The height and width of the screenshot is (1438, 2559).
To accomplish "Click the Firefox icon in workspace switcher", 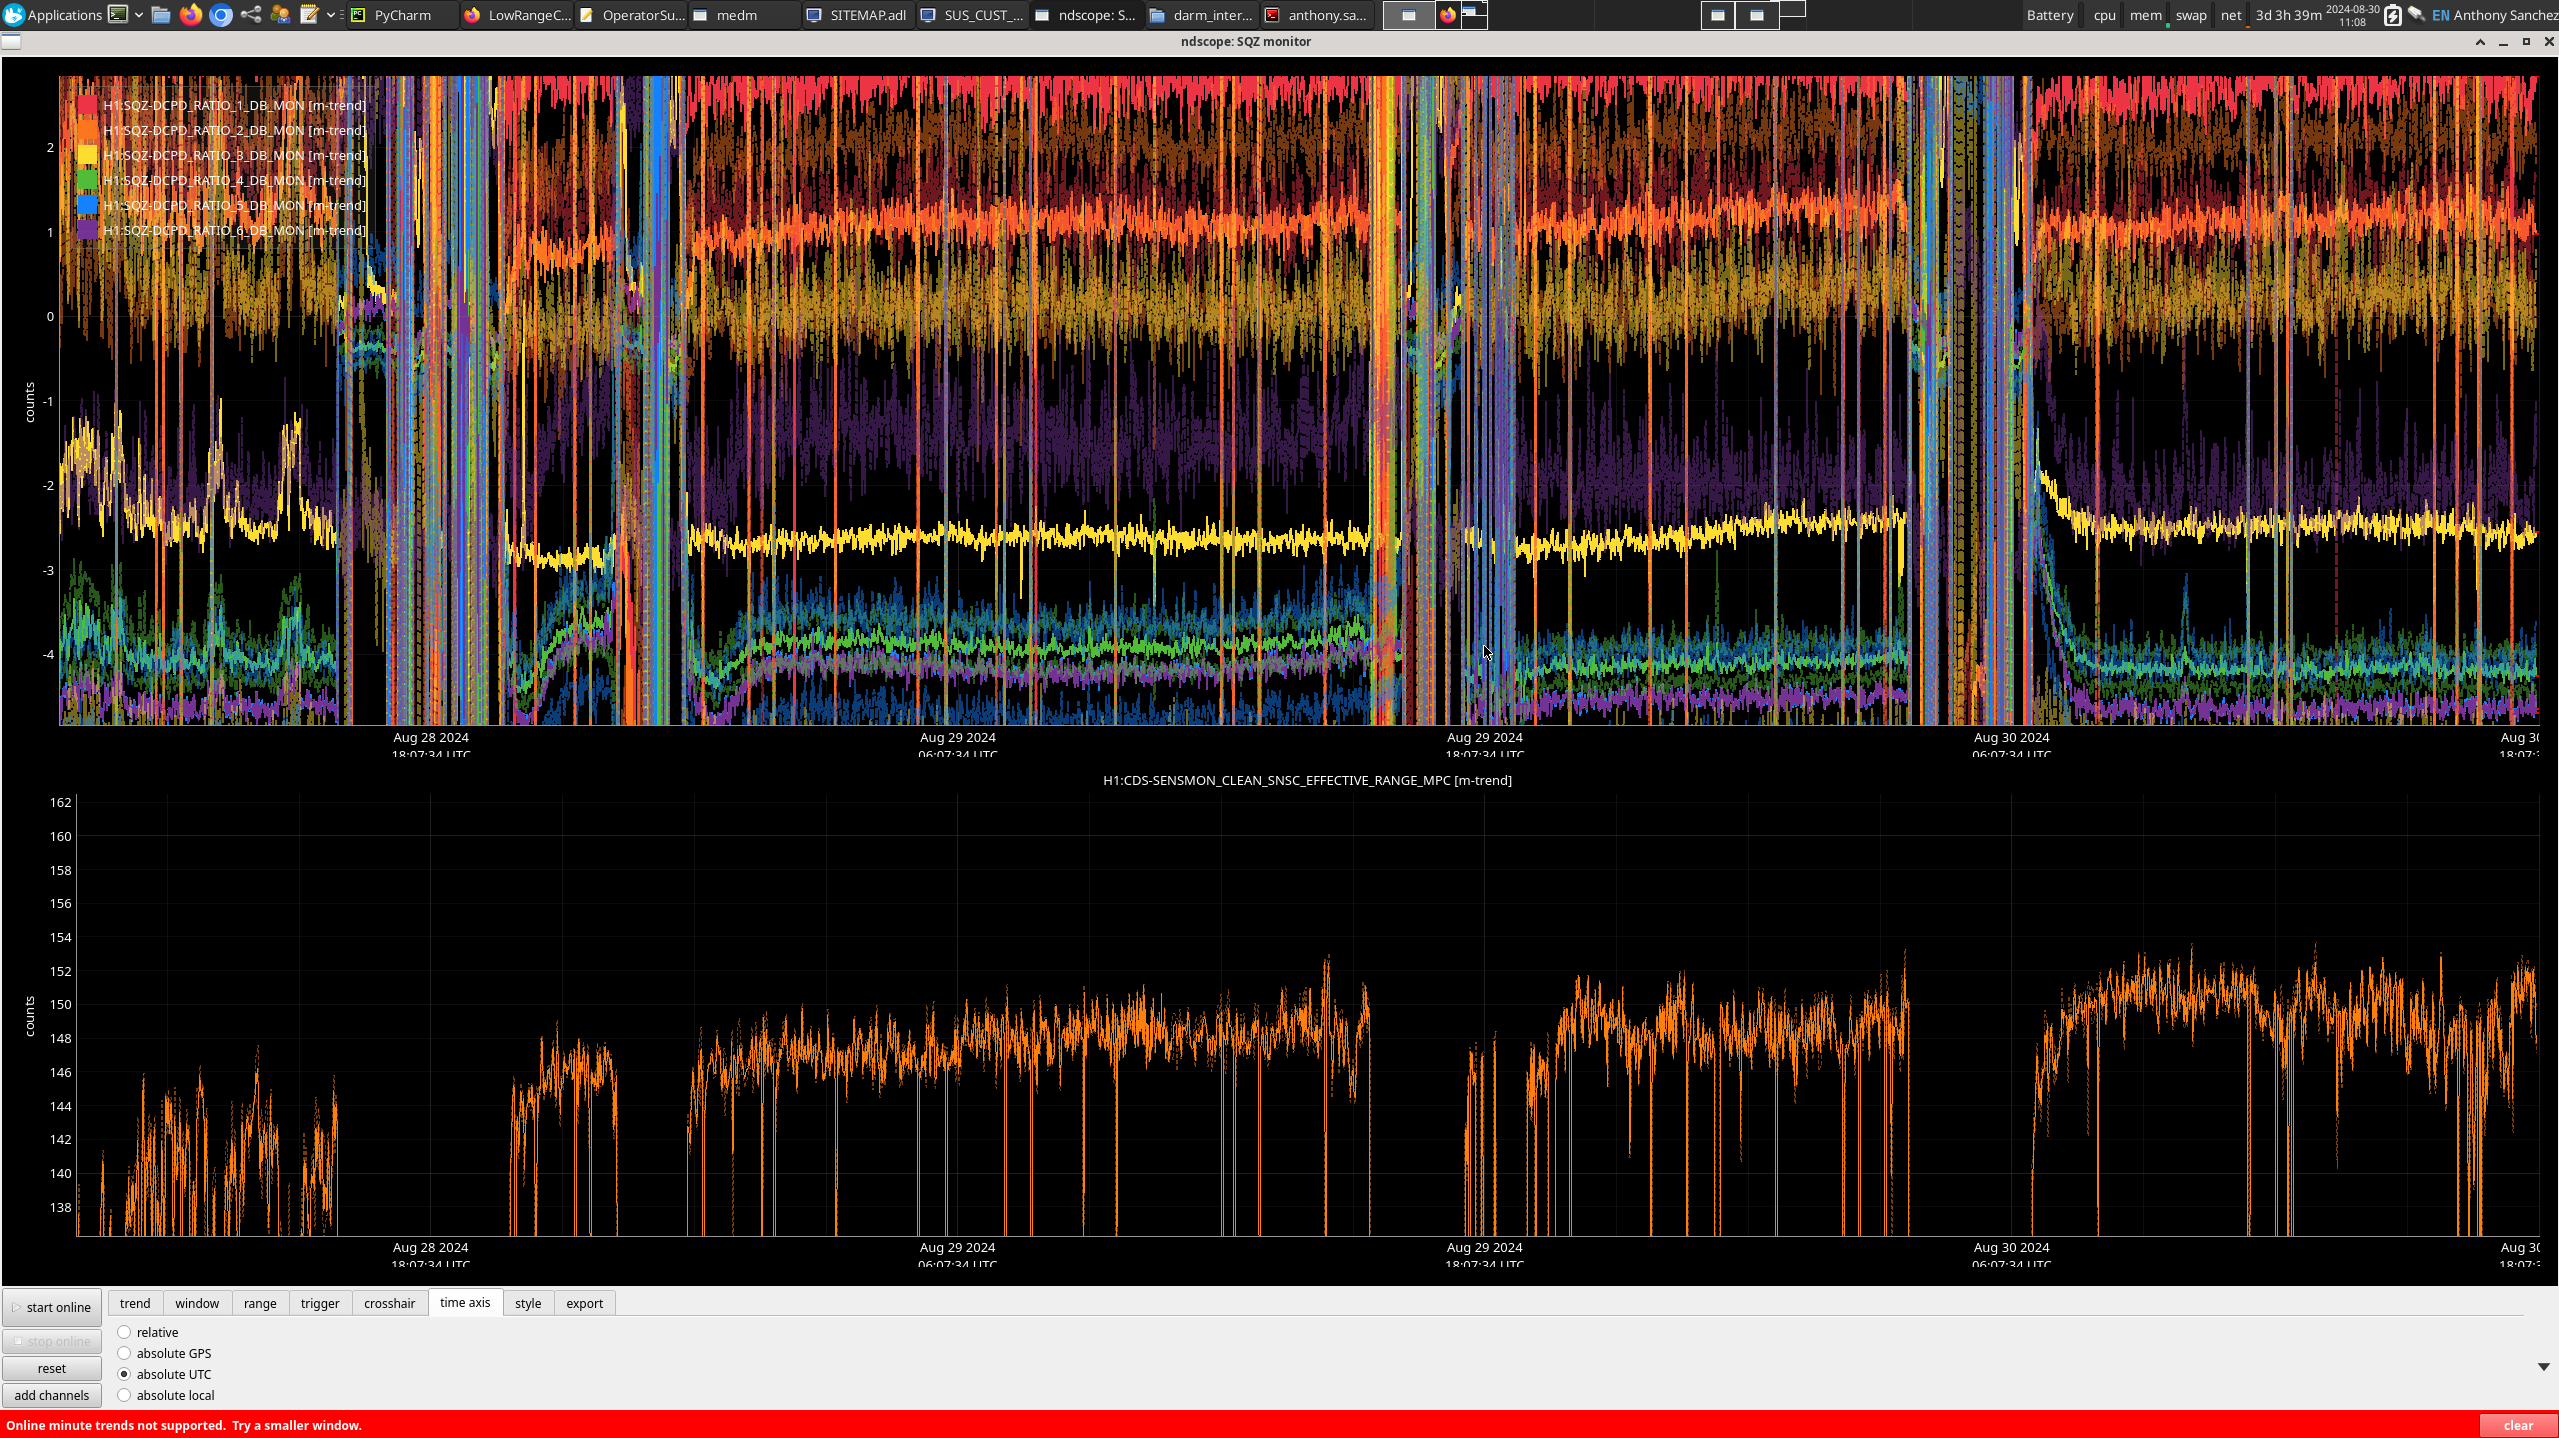I will pos(1448,15).
